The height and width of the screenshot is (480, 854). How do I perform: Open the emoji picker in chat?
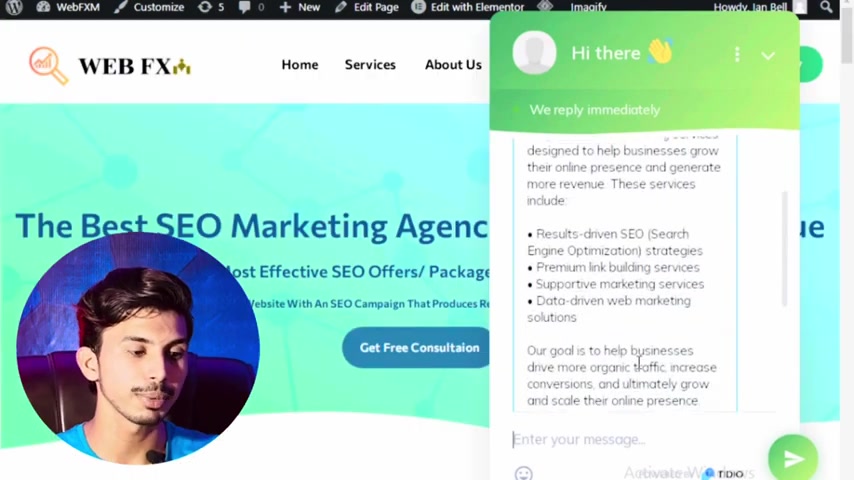(x=523, y=473)
